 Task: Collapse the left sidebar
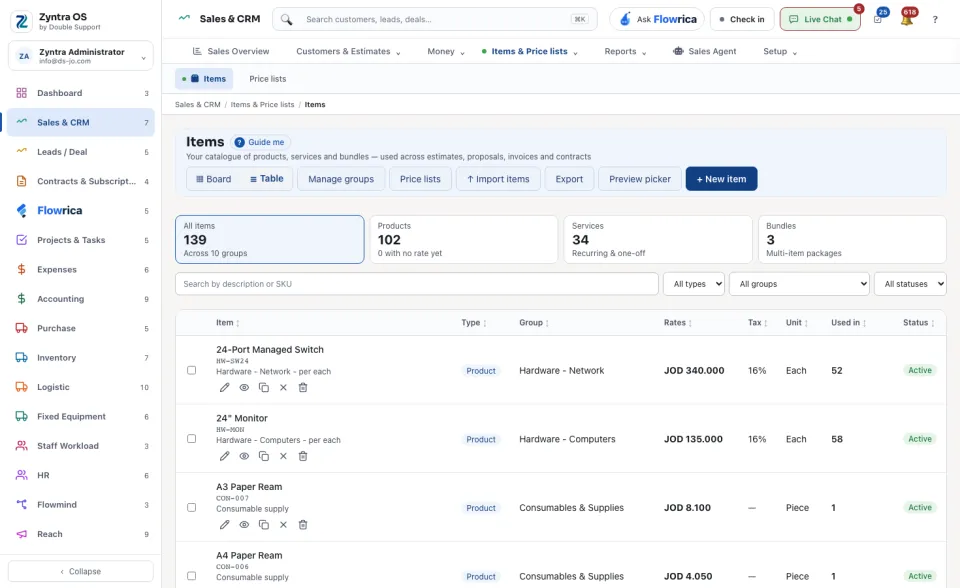click(x=81, y=571)
